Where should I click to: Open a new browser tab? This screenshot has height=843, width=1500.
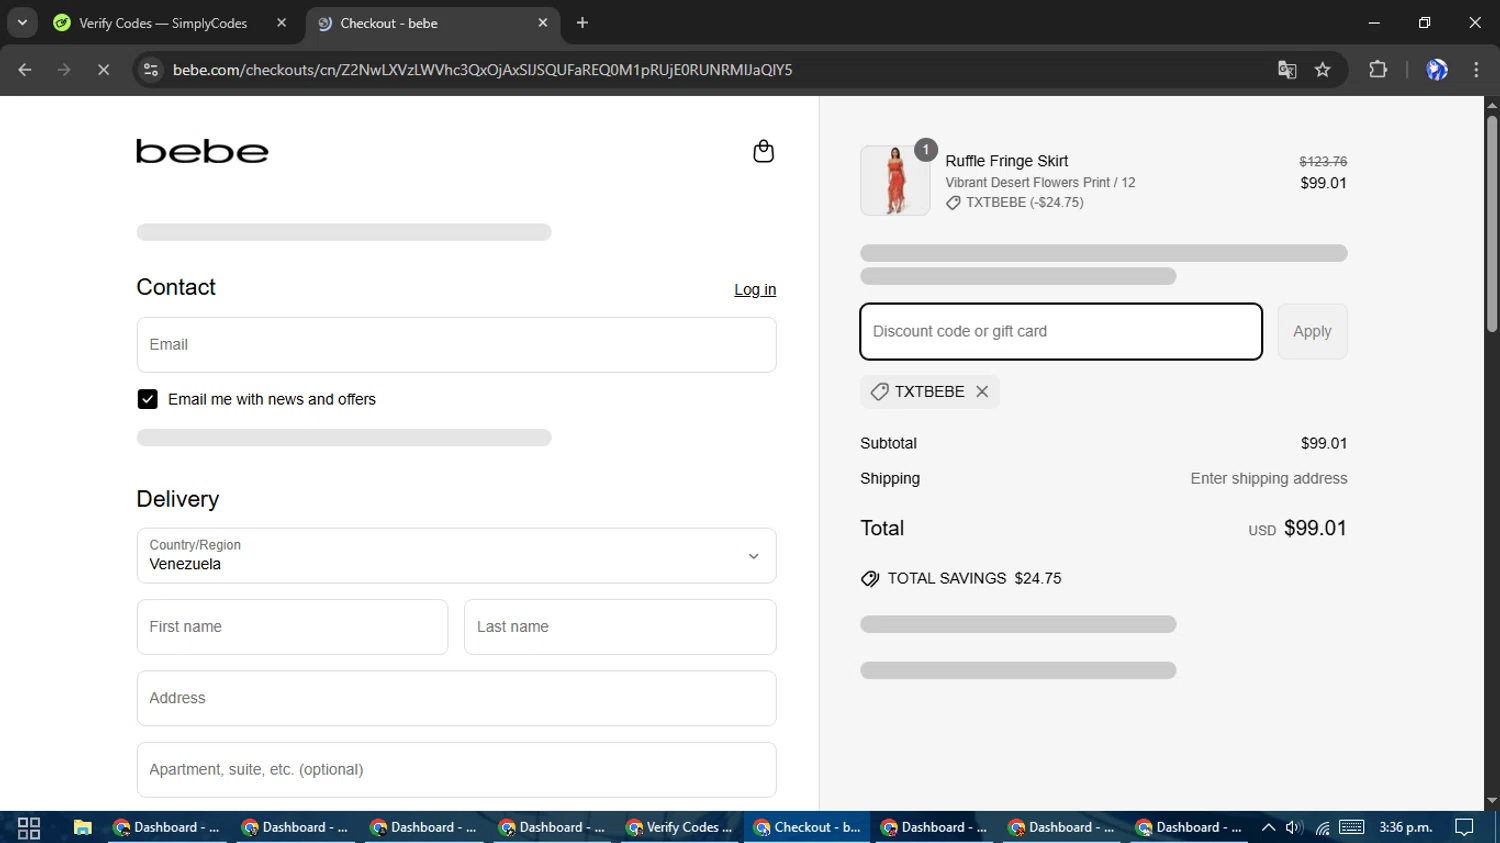coord(583,23)
